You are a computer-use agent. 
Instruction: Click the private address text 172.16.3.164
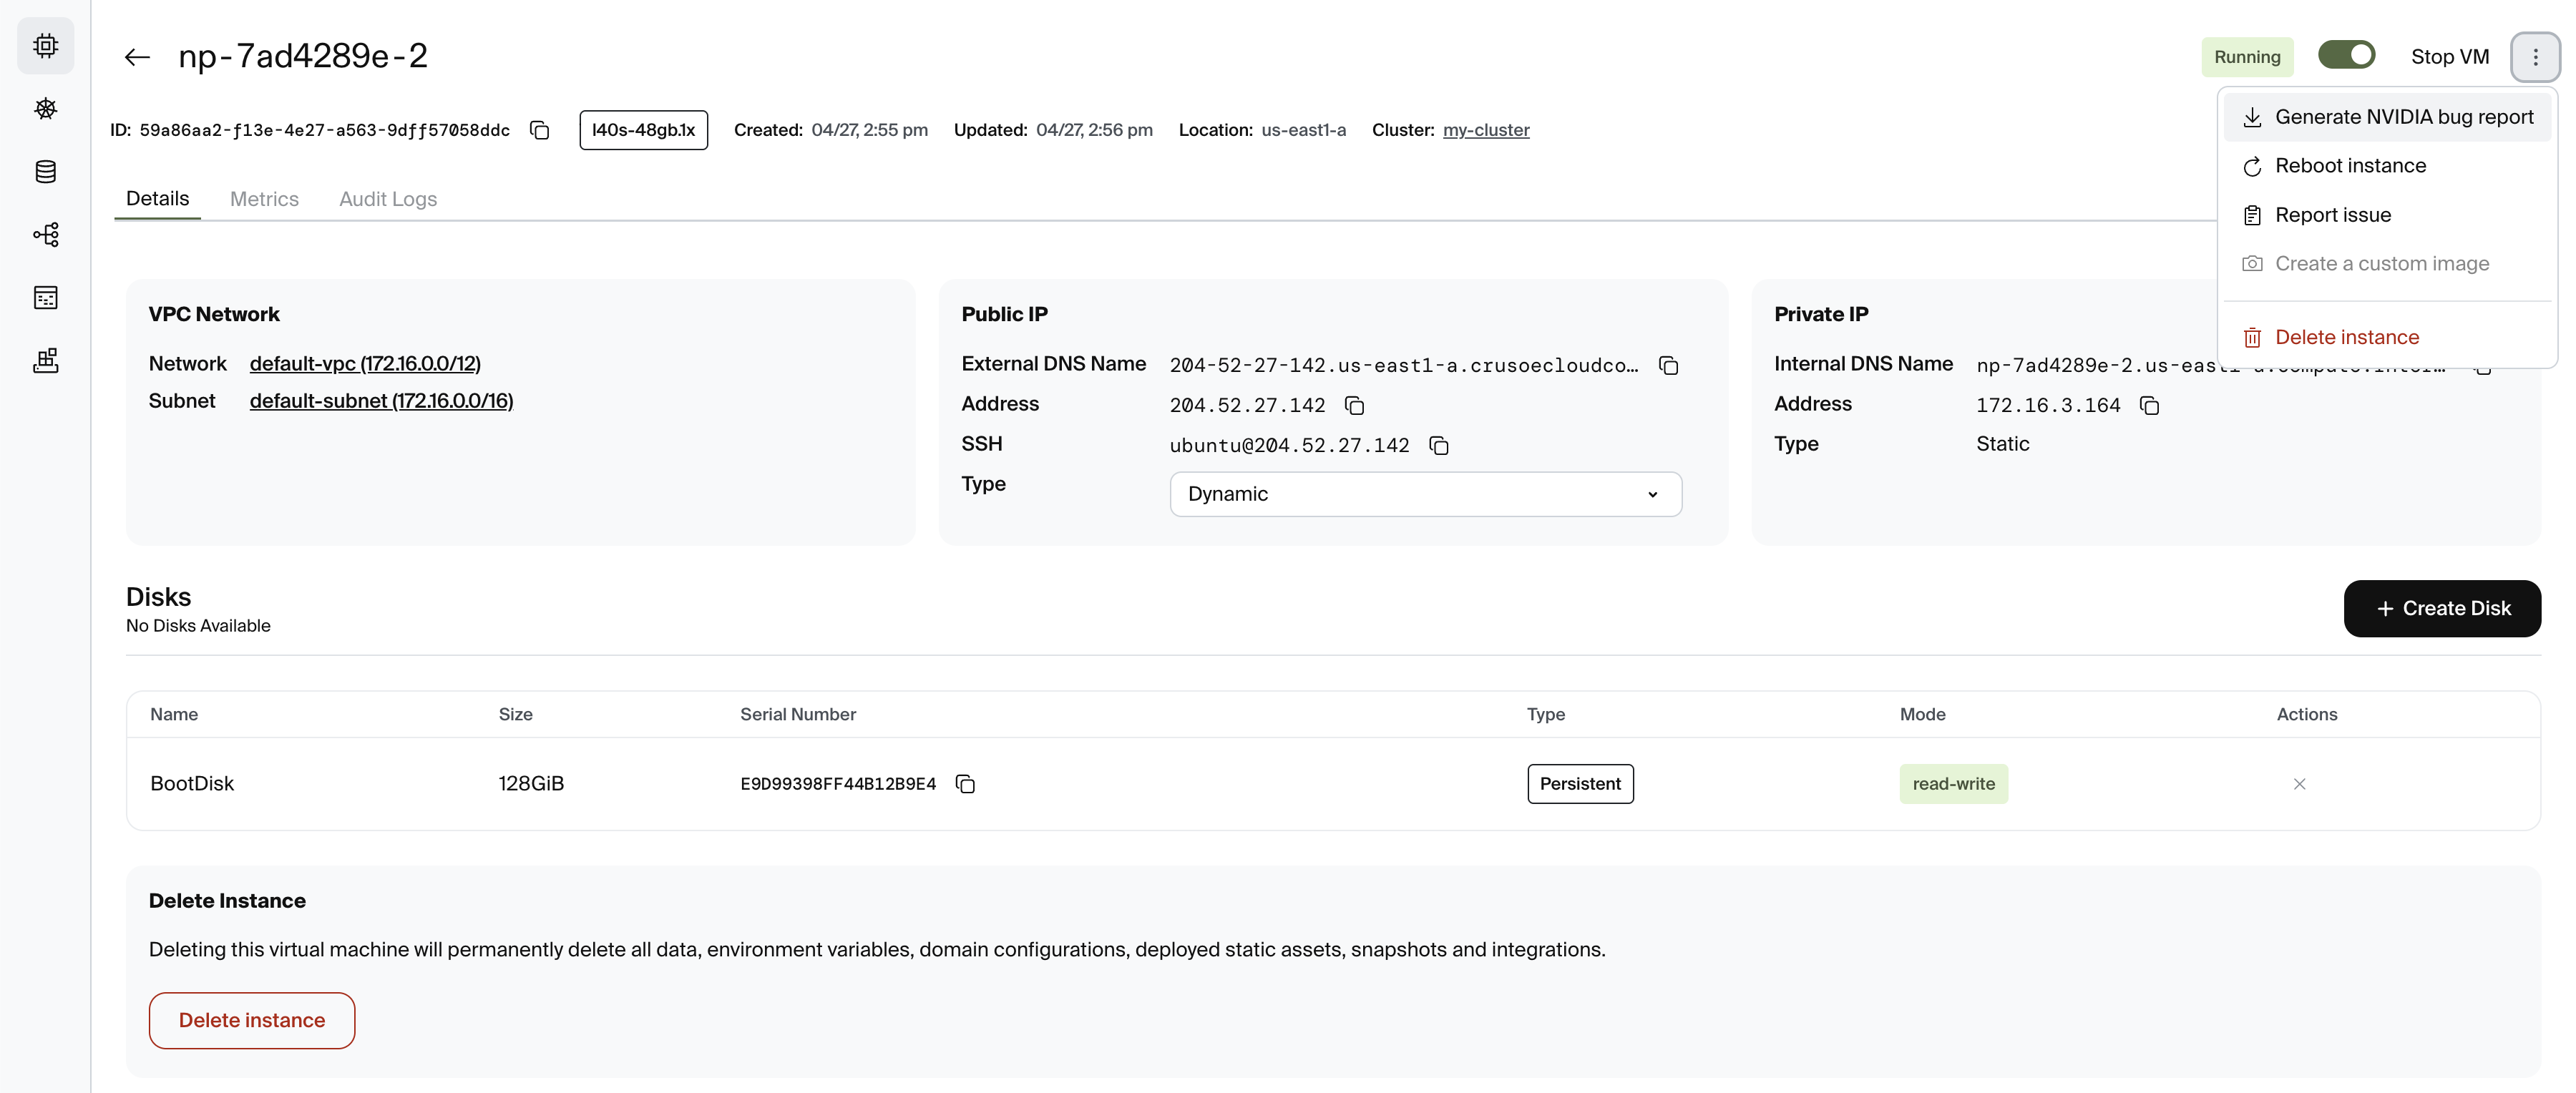click(x=2047, y=405)
